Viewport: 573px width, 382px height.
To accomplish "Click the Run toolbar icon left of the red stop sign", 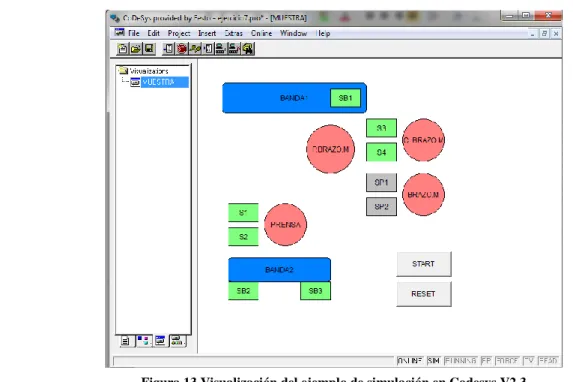I will (168, 49).
